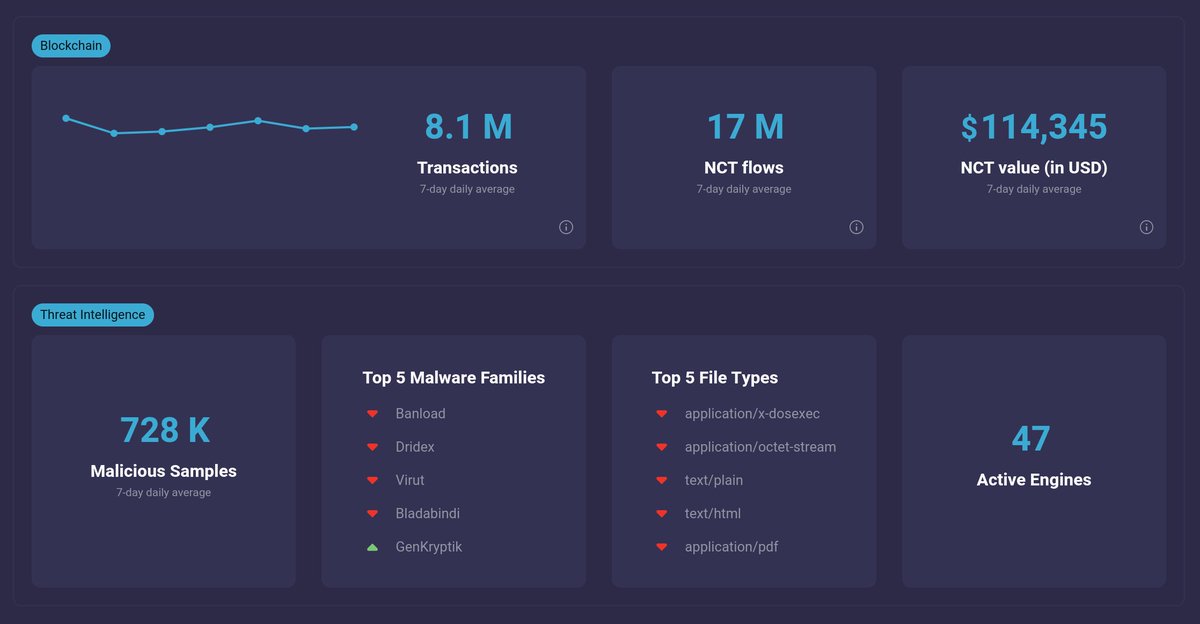
Task: Click the 8.1 M Transactions metric
Action: pyautogui.click(x=467, y=127)
